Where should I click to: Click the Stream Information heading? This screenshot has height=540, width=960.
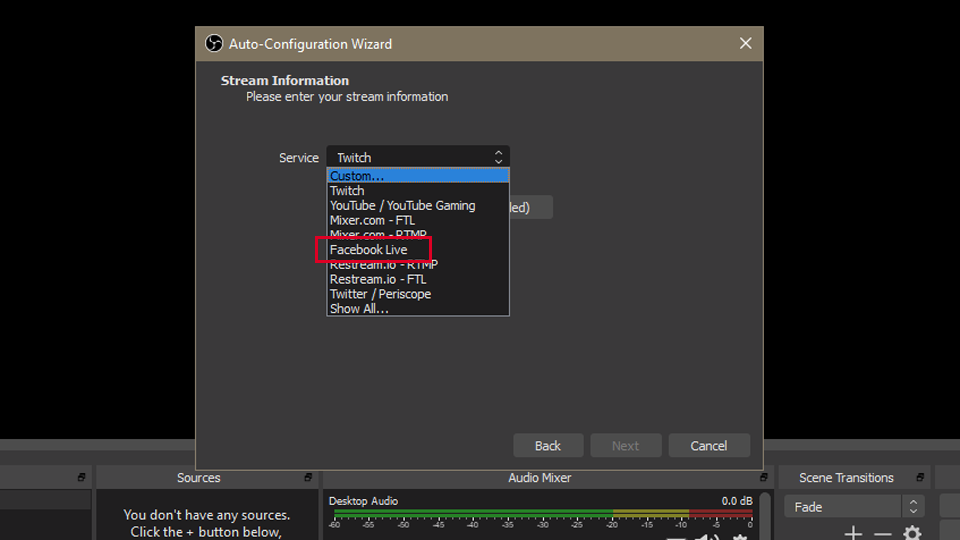tap(285, 80)
